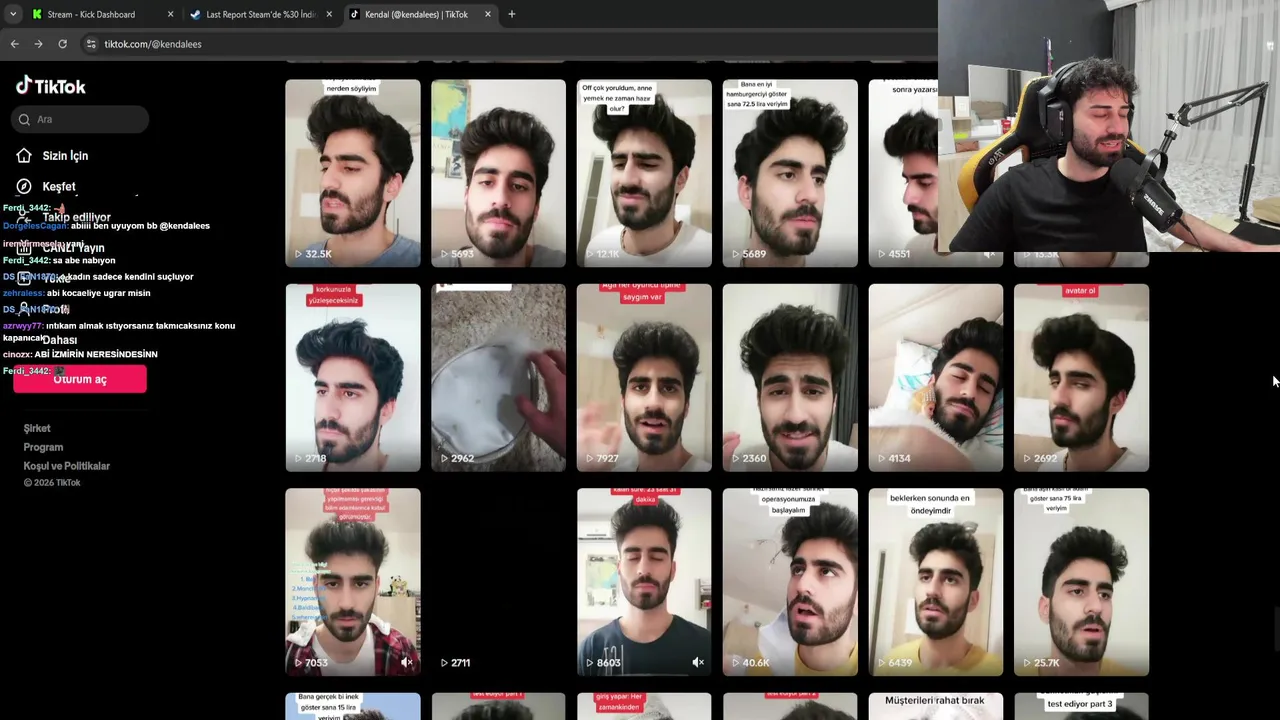The image size is (1280, 720).
Task: Open Koşul ve Politikalar link
Action: coord(66,466)
